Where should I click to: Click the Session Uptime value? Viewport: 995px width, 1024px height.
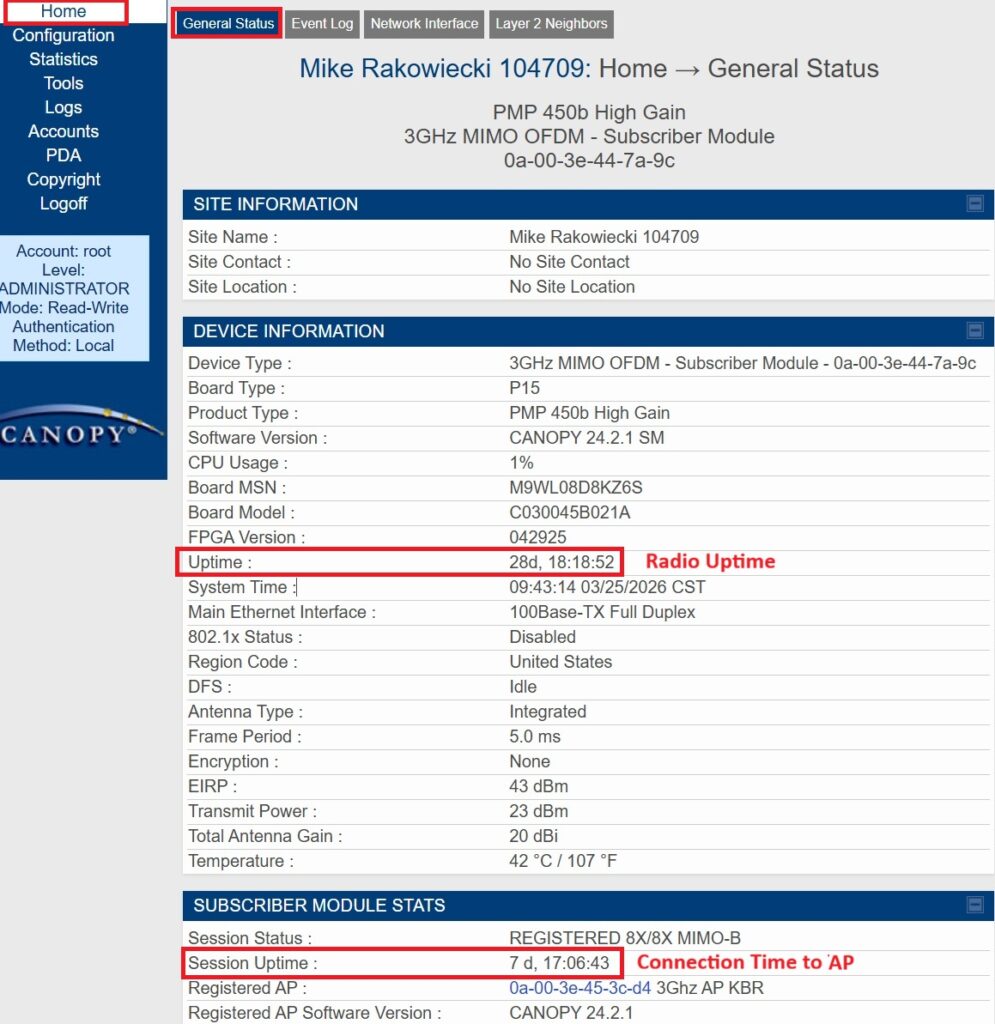click(558, 963)
